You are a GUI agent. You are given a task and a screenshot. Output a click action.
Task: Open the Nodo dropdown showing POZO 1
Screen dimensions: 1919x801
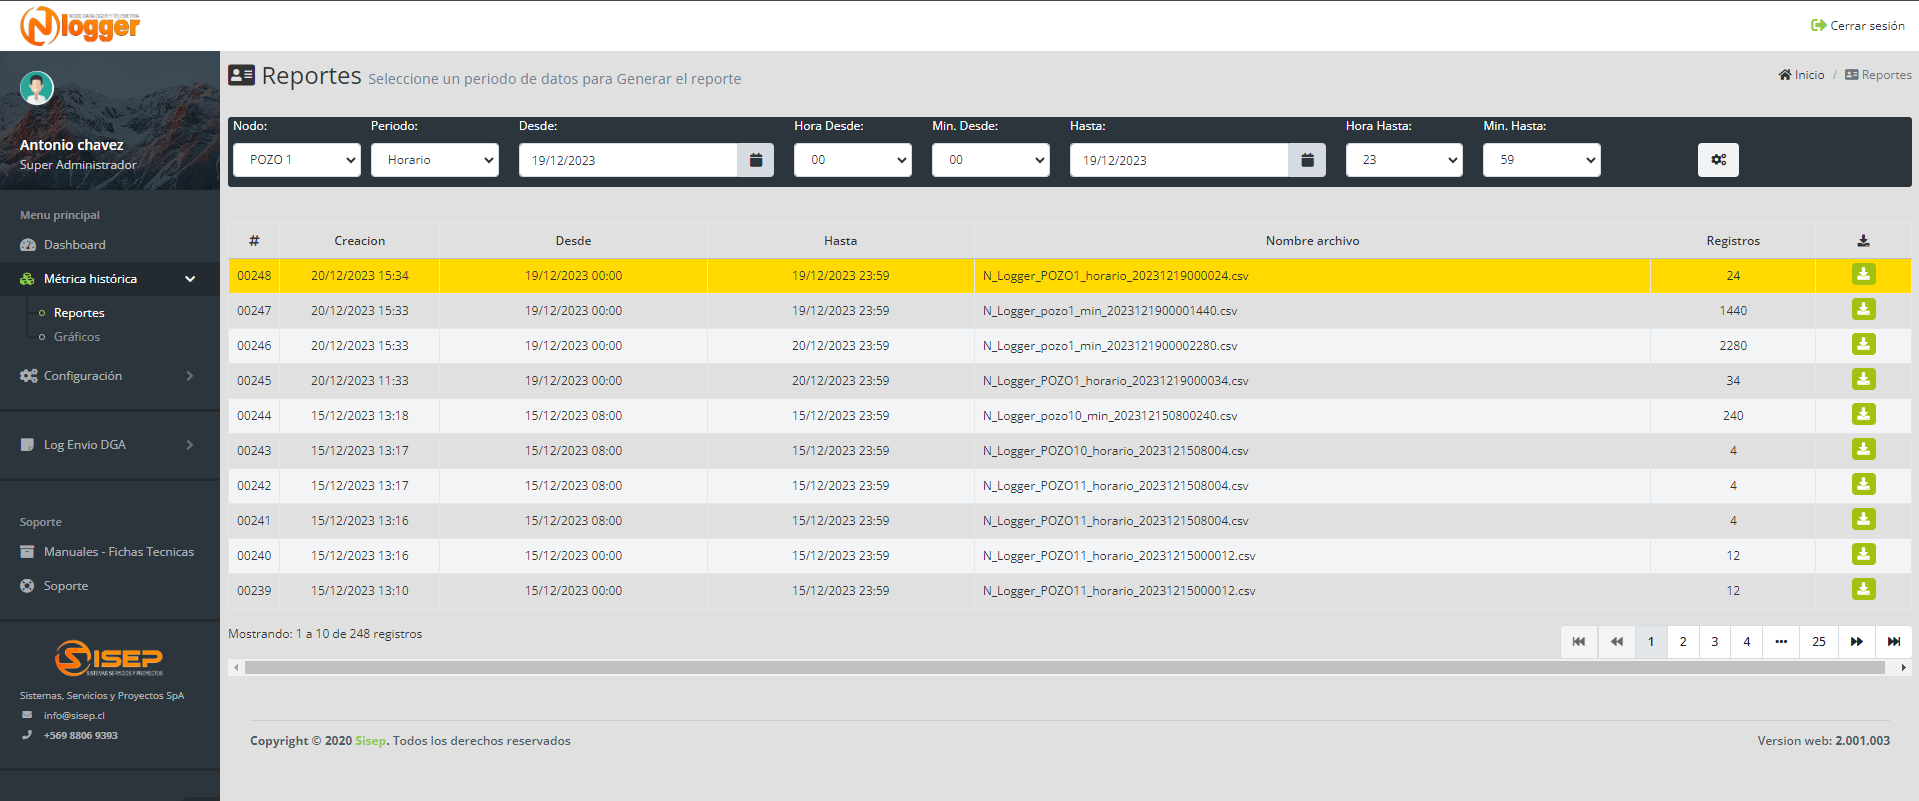pyautogui.click(x=297, y=160)
